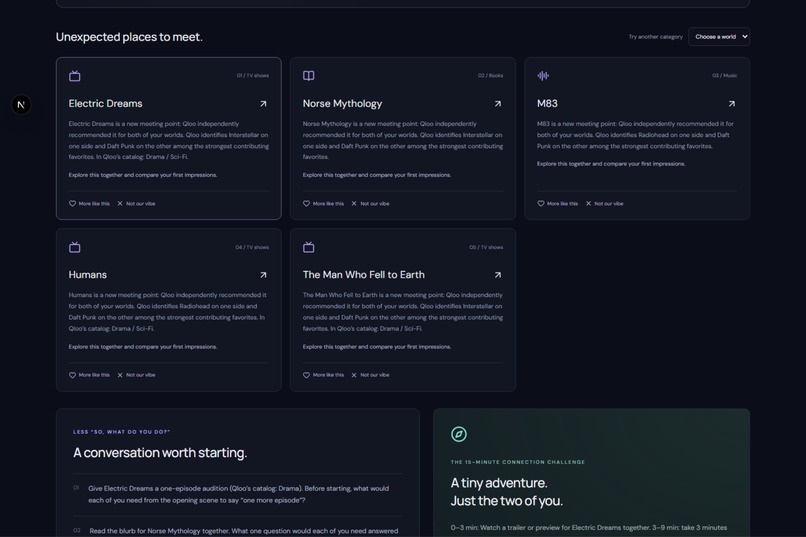Viewport: 806px width, 537px height.
Task: Click the heart icon on the Electric Dreams card
Action: (72, 203)
